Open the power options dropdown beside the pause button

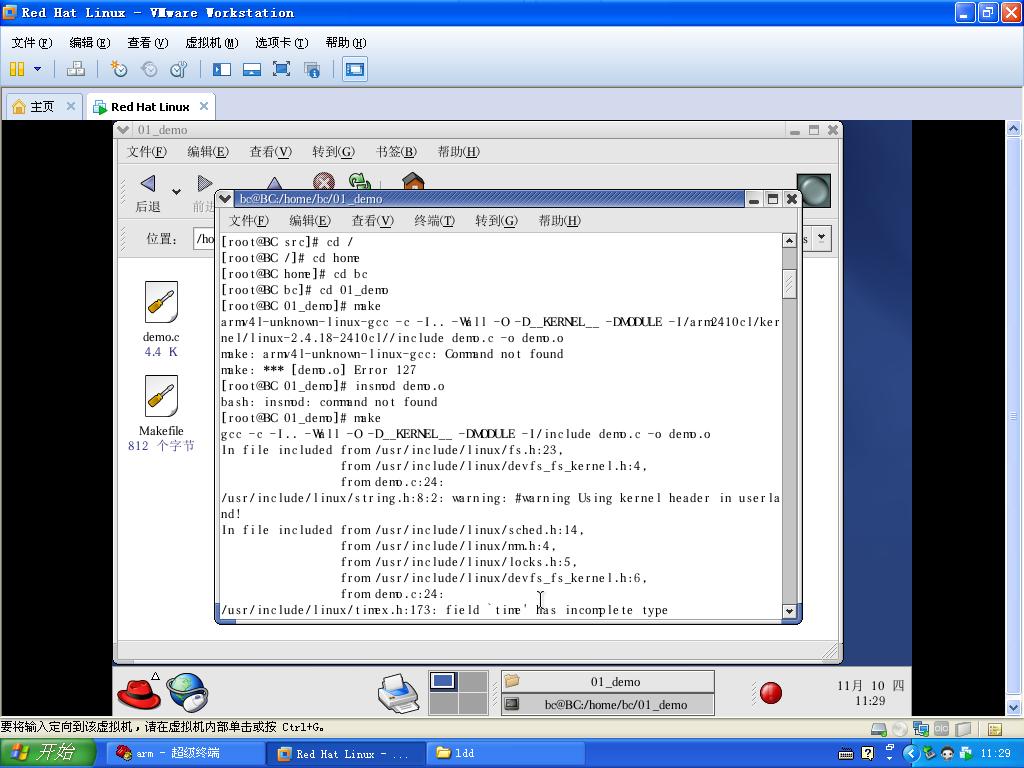(x=38, y=69)
